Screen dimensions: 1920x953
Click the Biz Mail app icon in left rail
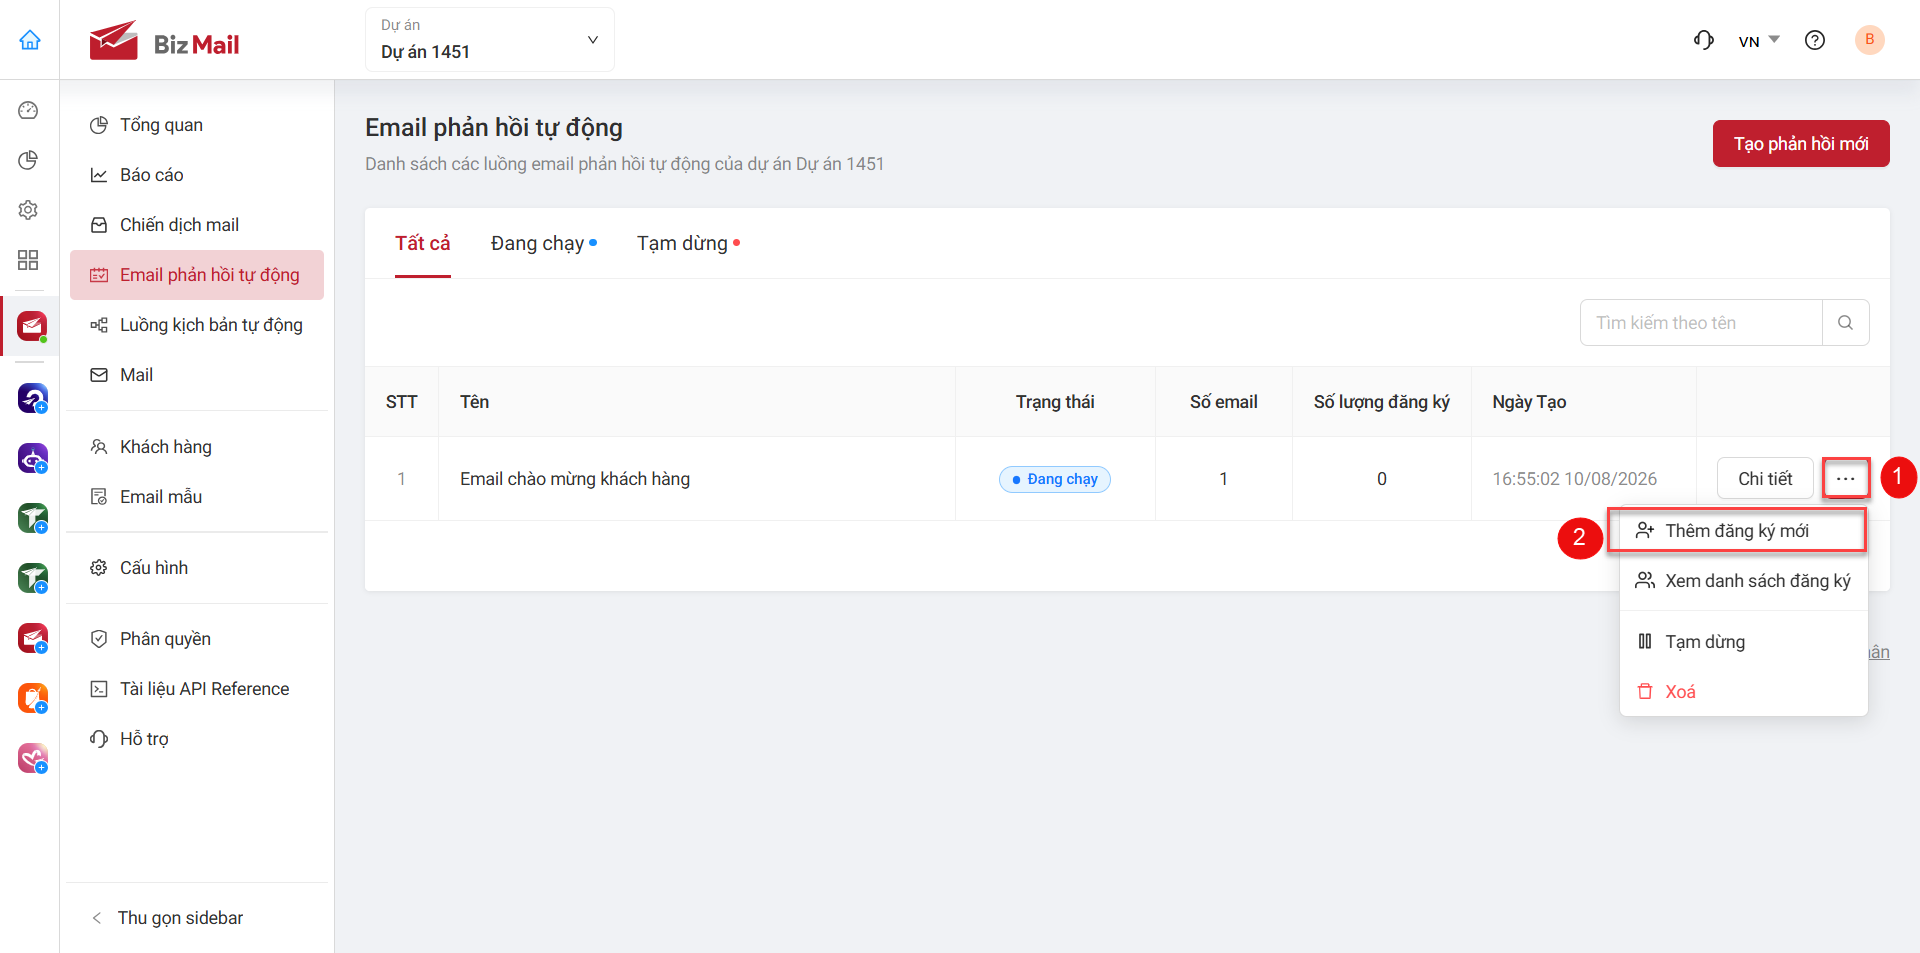32,326
